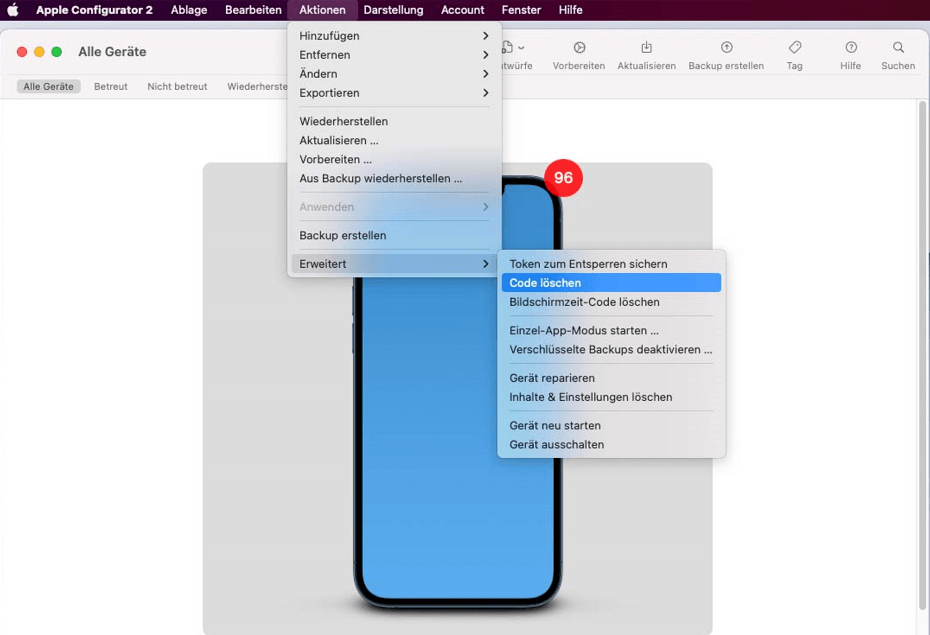Switch to the Wiederherstellung filter tab

(x=257, y=87)
